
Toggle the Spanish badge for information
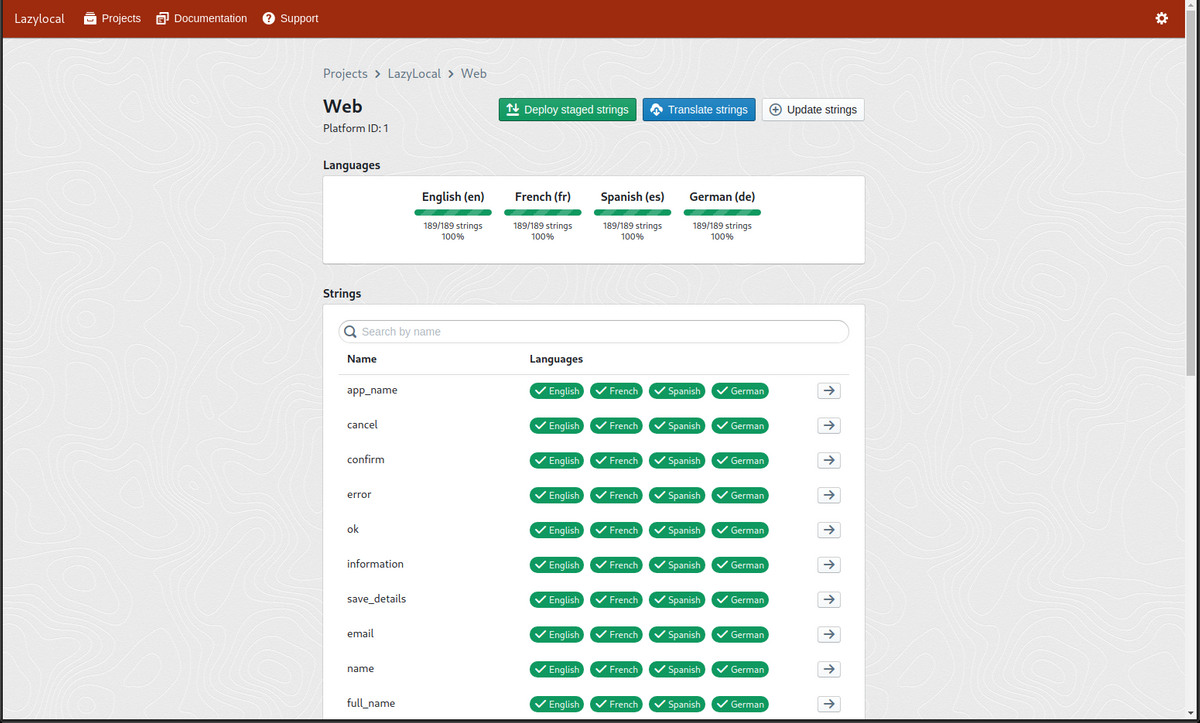(x=677, y=565)
